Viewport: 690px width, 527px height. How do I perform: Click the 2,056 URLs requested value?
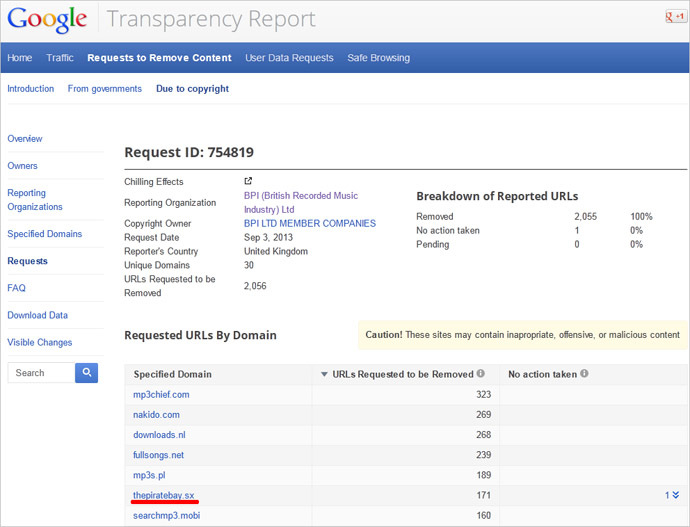(x=255, y=286)
